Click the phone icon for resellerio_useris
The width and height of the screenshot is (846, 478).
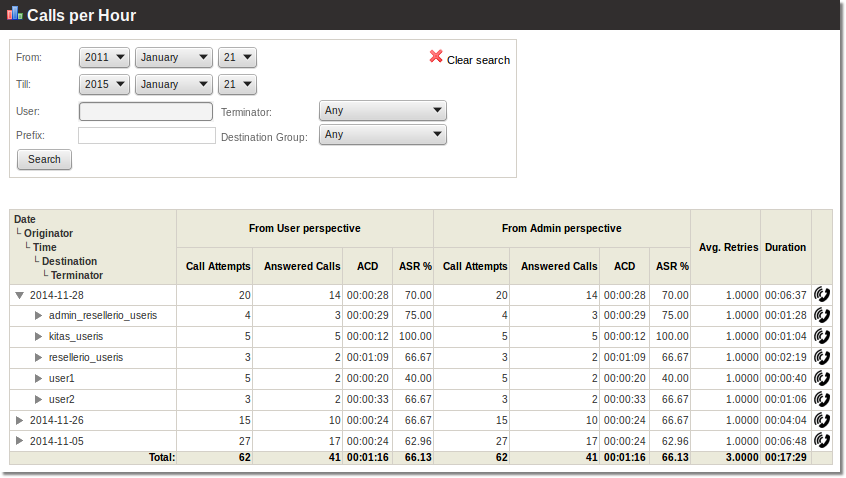822,357
